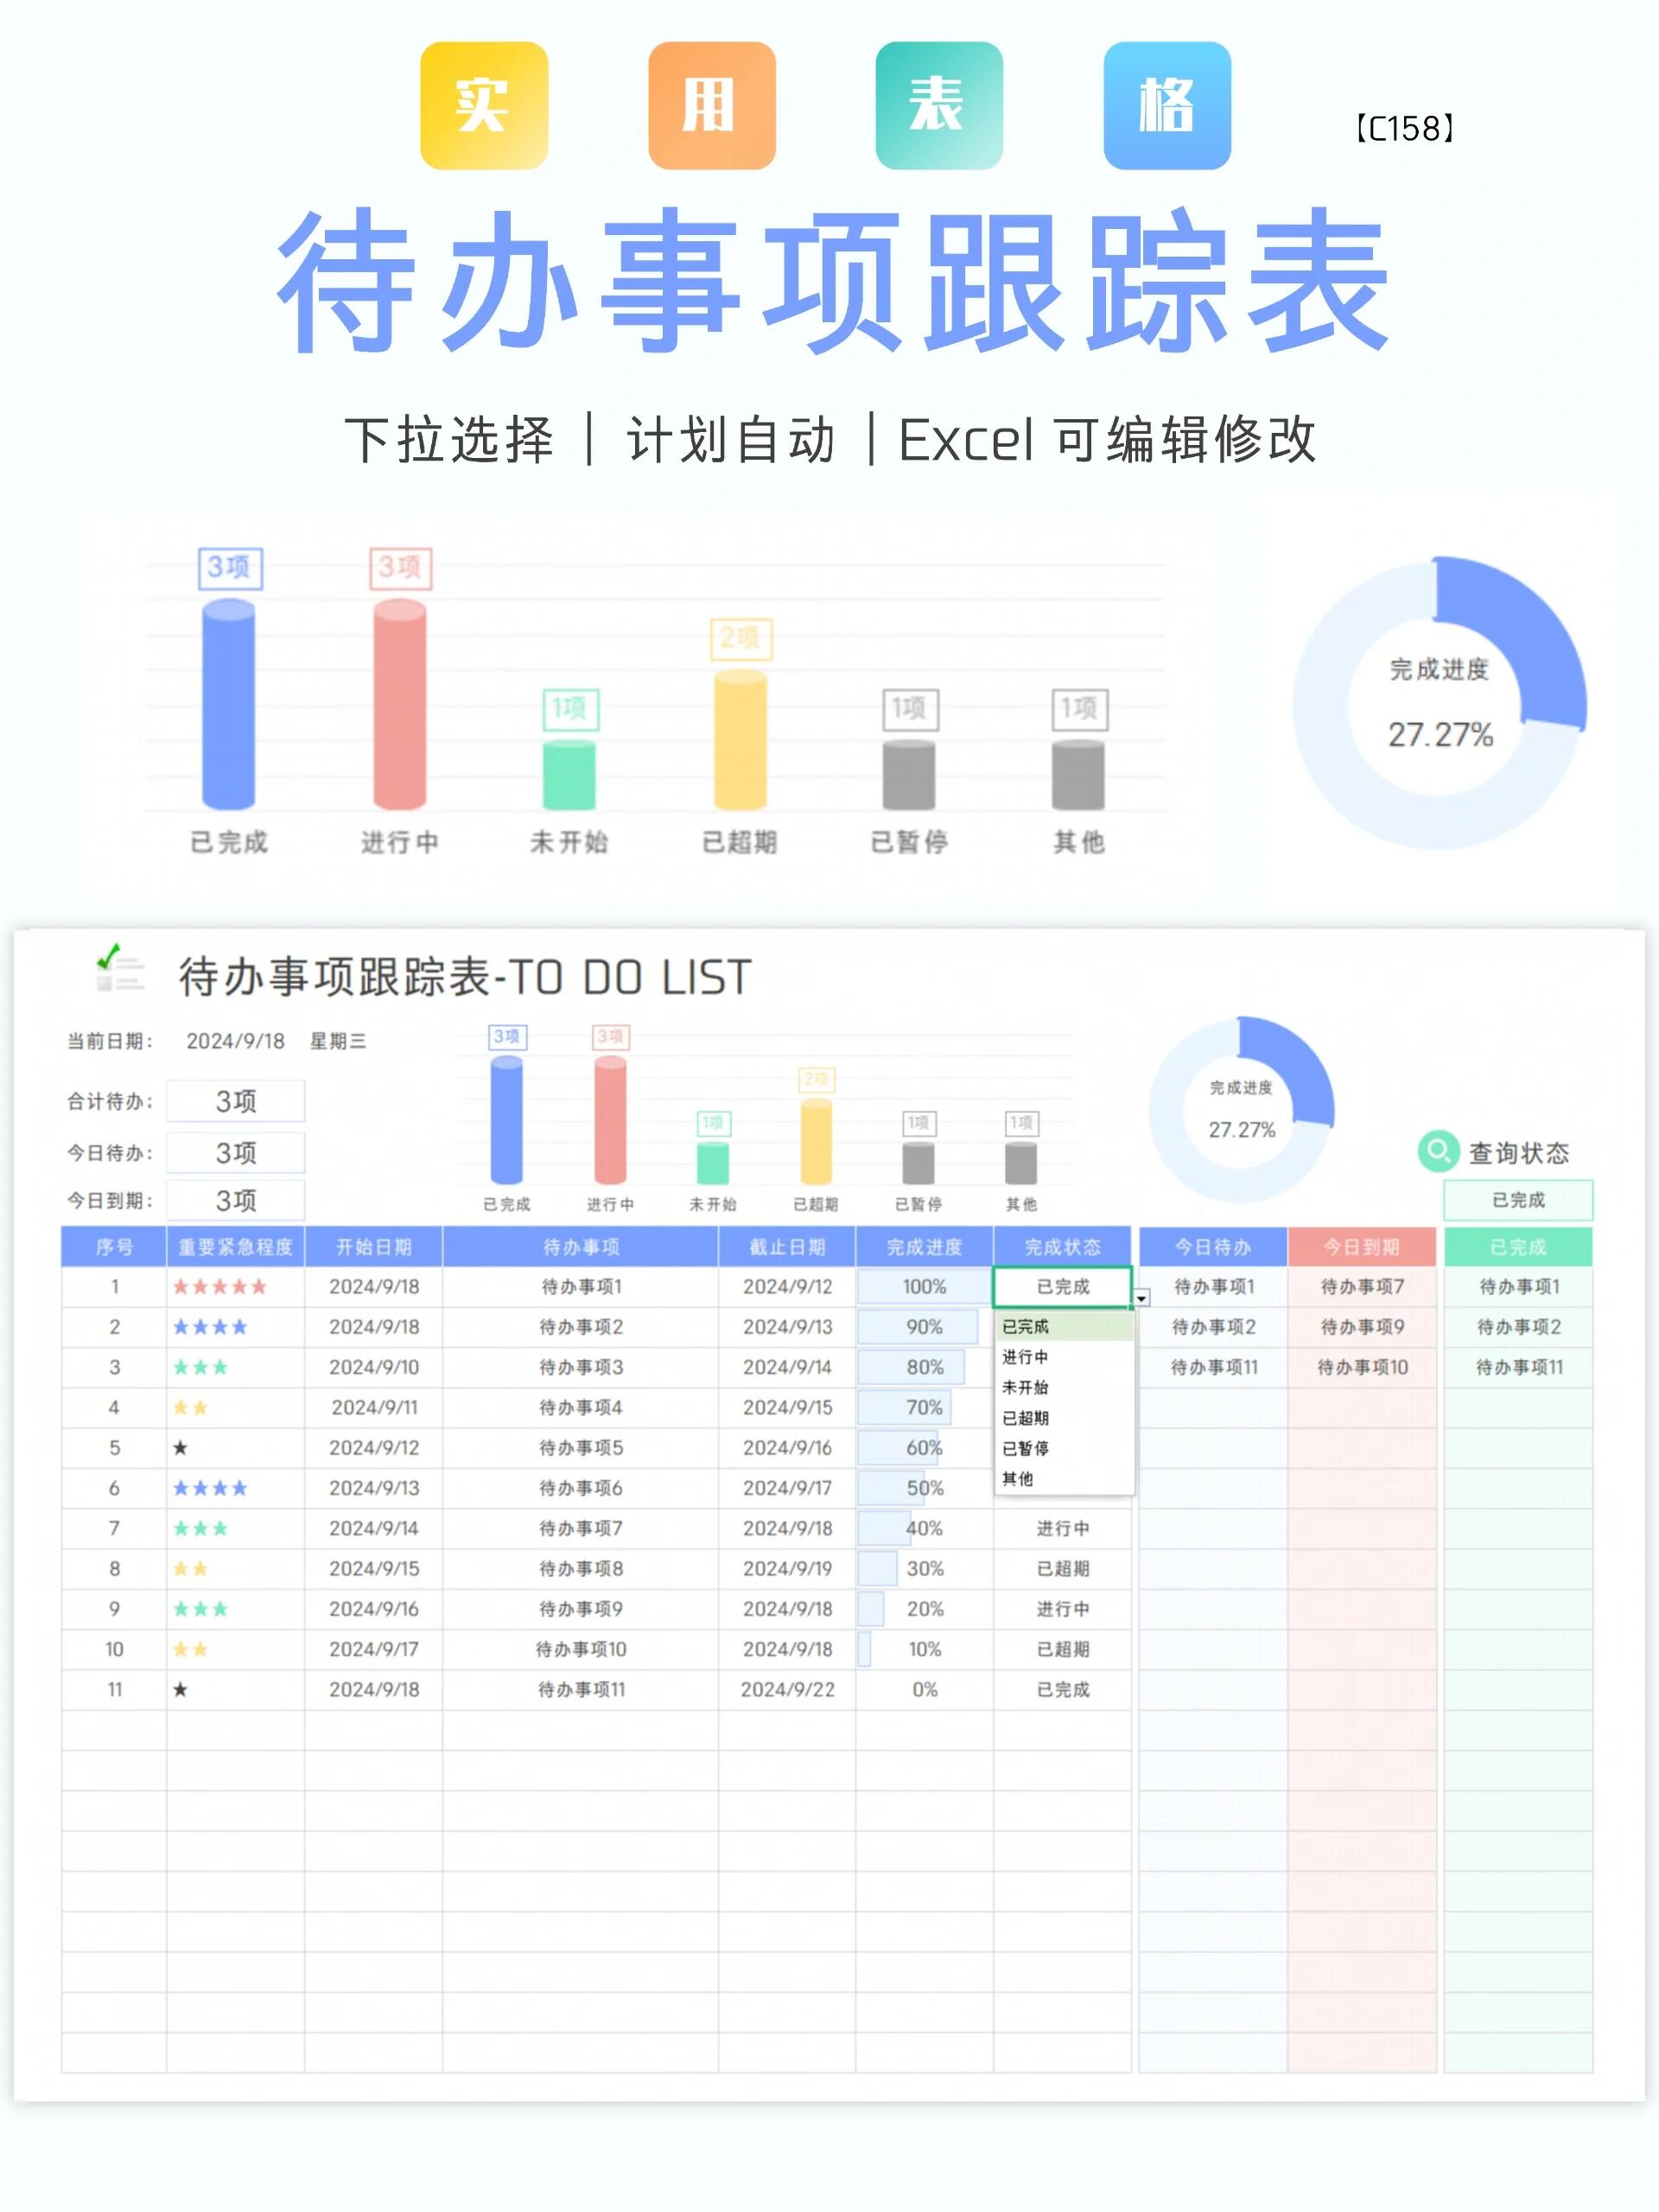Image resolution: width=1659 pixels, height=2212 pixels.
Task: Select 未开始 from the status dropdown list
Action: 1064,1387
